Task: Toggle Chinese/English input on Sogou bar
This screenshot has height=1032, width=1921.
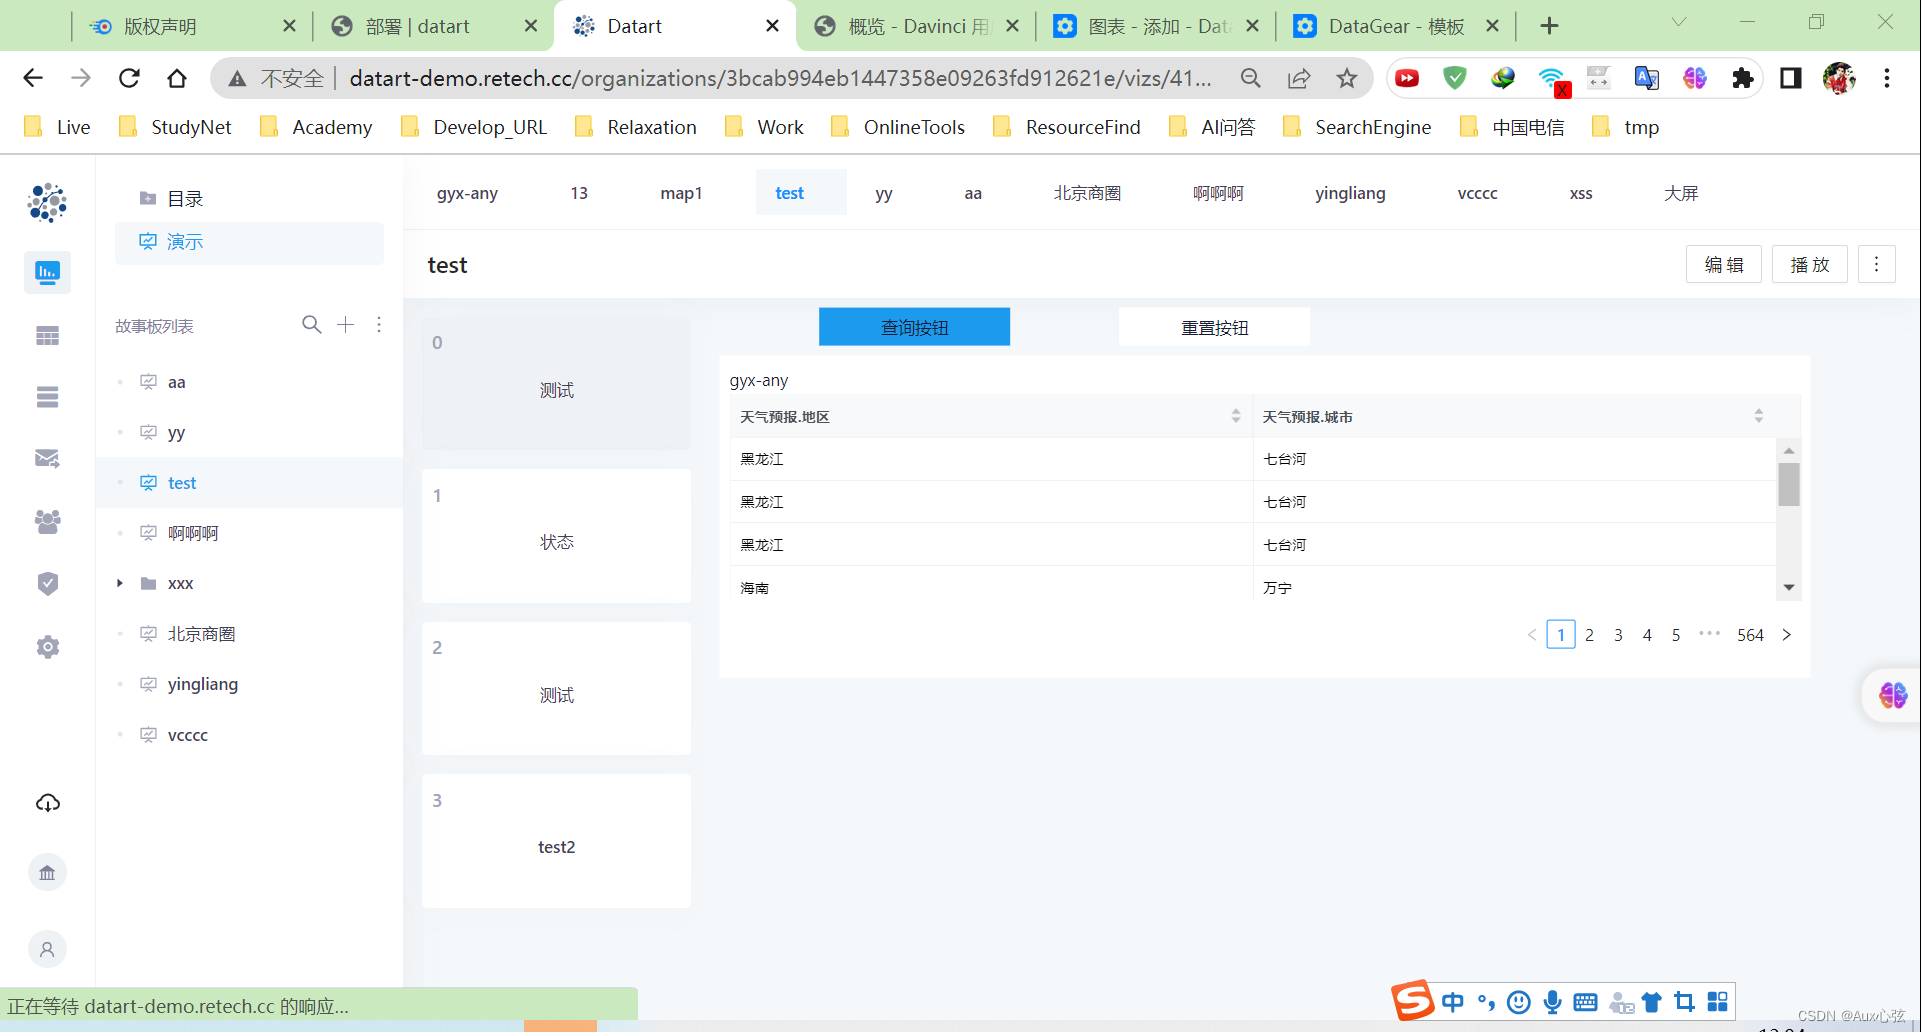Action: point(1452,1001)
